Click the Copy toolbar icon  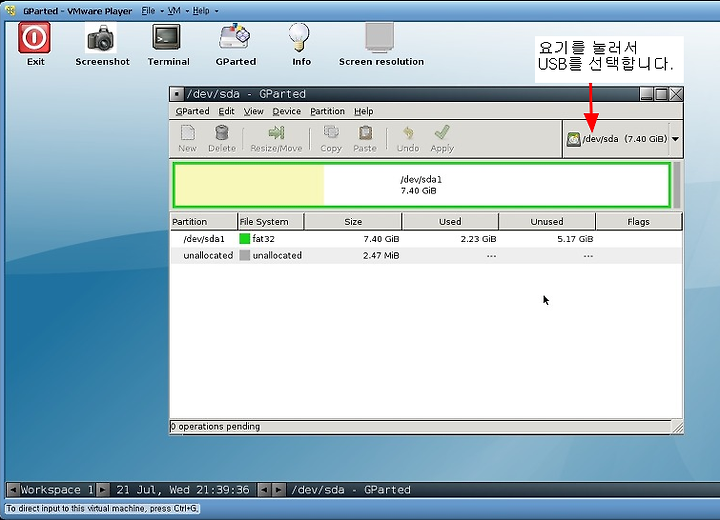click(331, 139)
